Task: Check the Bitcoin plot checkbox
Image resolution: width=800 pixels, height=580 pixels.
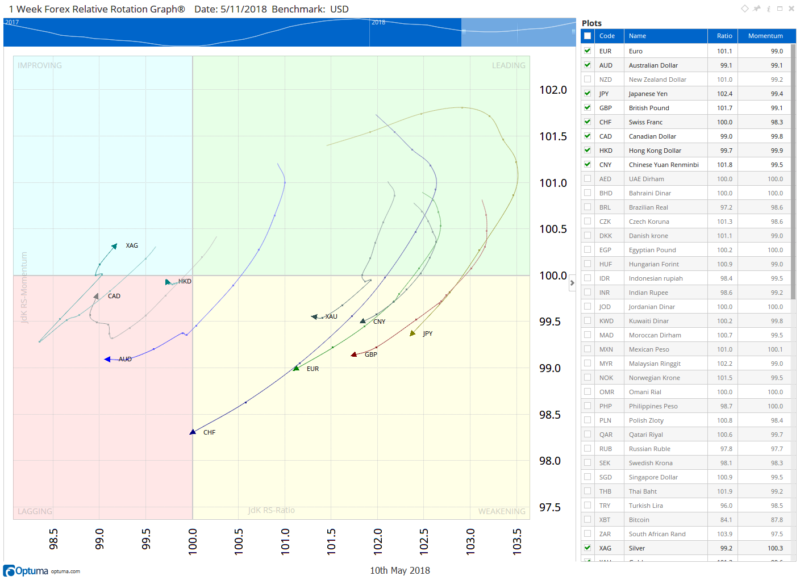Action: coord(586,519)
